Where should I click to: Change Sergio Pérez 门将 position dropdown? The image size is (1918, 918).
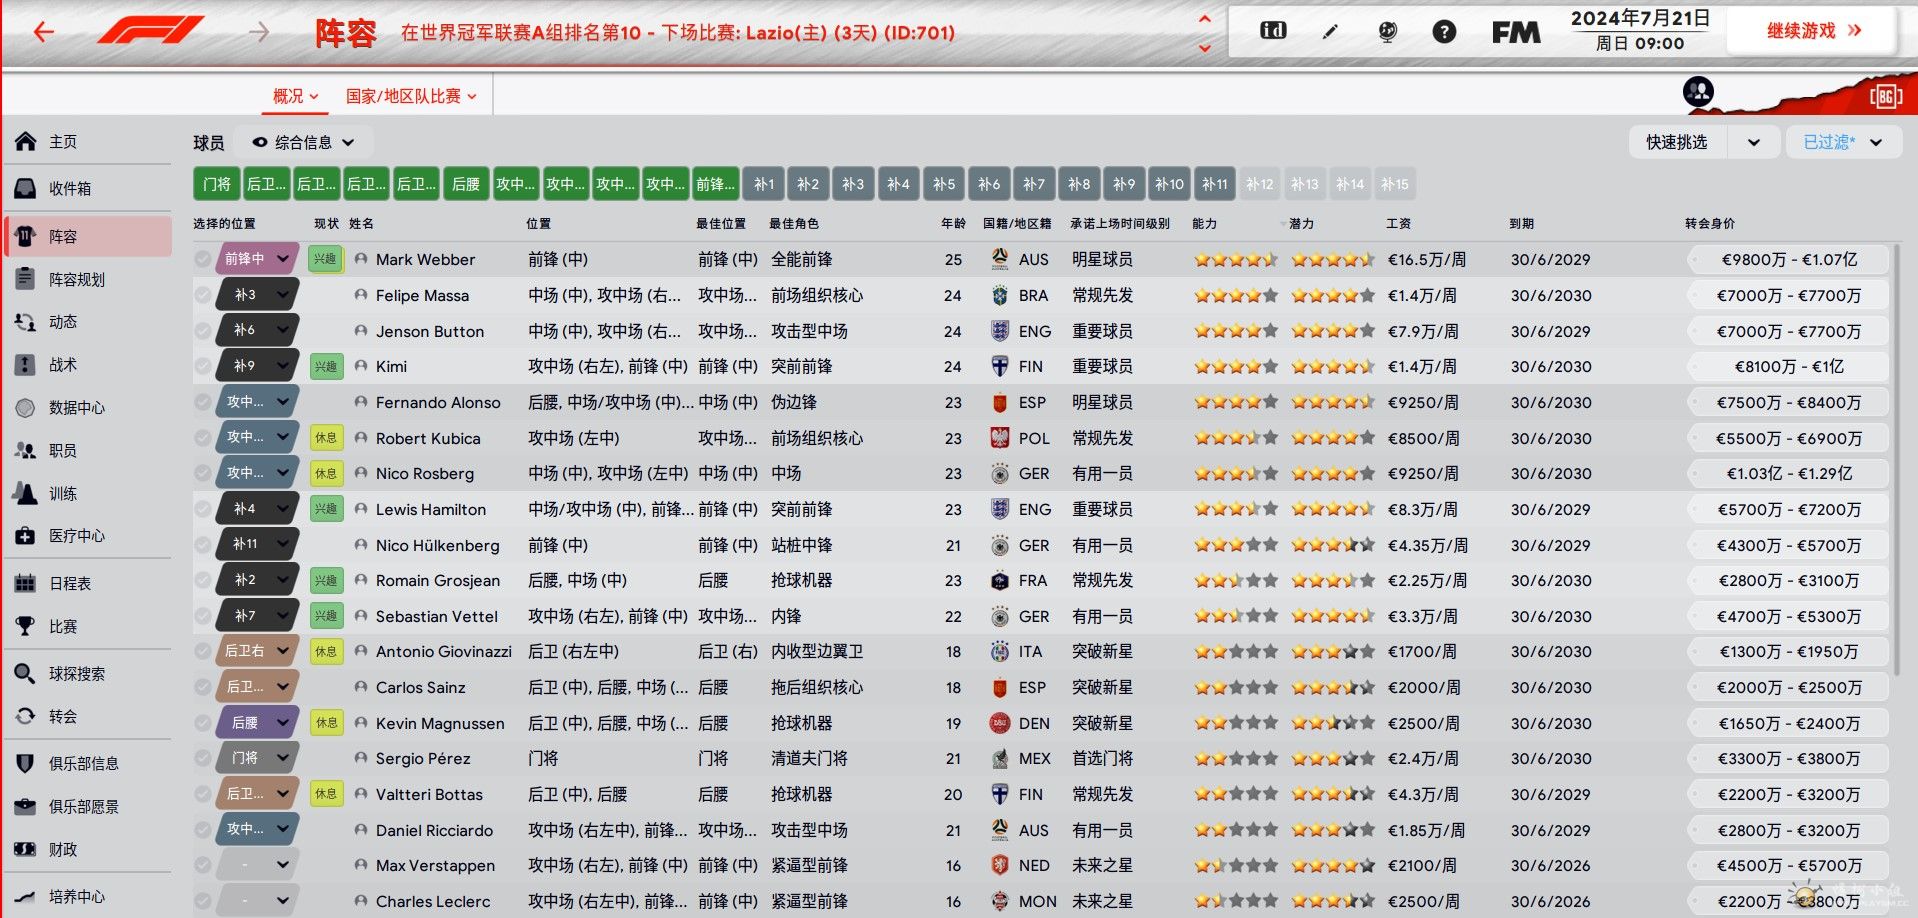click(x=258, y=758)
